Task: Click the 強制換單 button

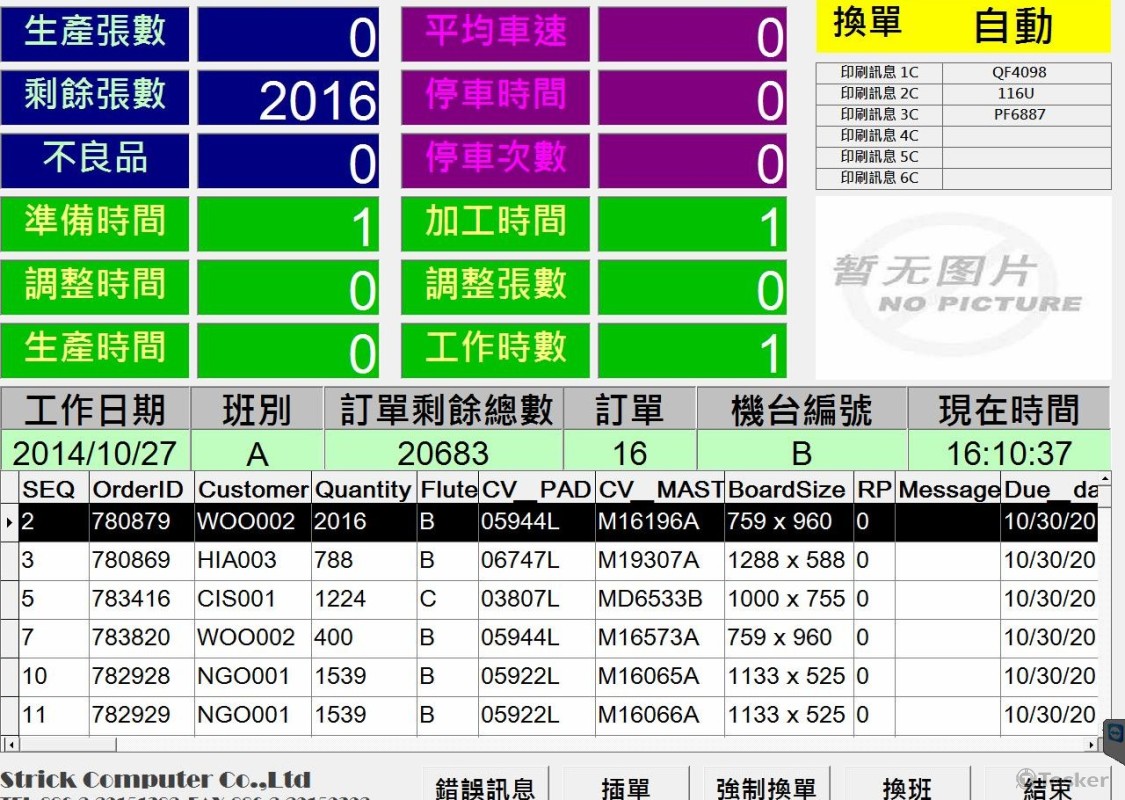Action: (766, 786)
